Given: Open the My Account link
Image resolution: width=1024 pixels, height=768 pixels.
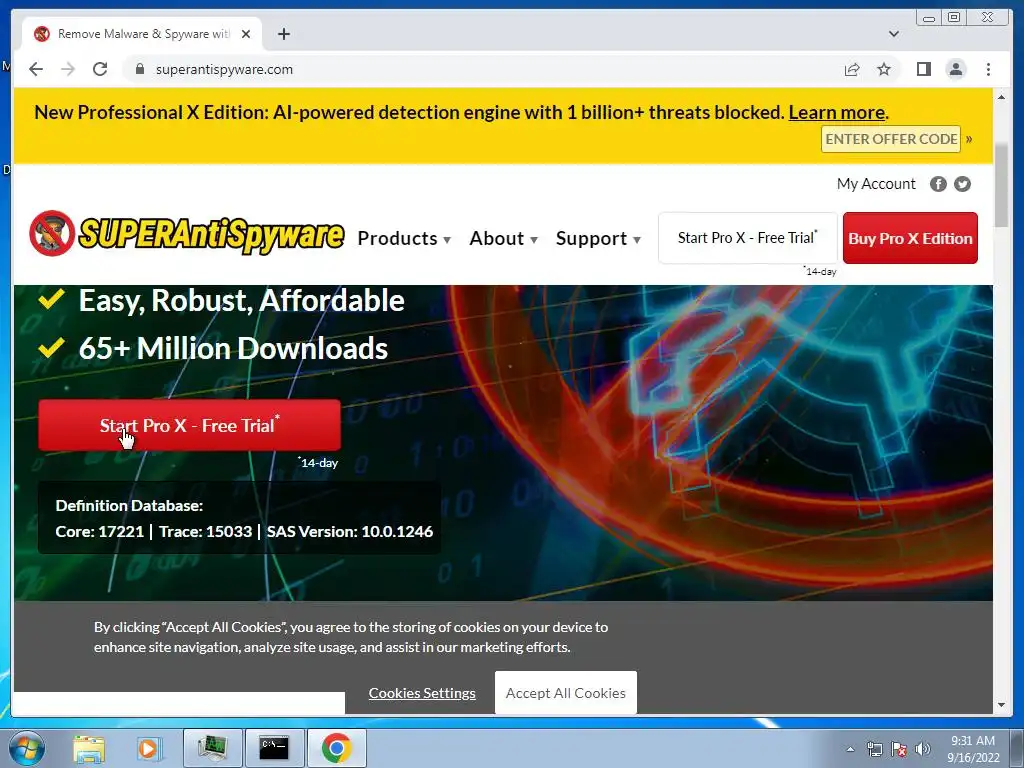Looking at the screenshot, I should point(876,184).
